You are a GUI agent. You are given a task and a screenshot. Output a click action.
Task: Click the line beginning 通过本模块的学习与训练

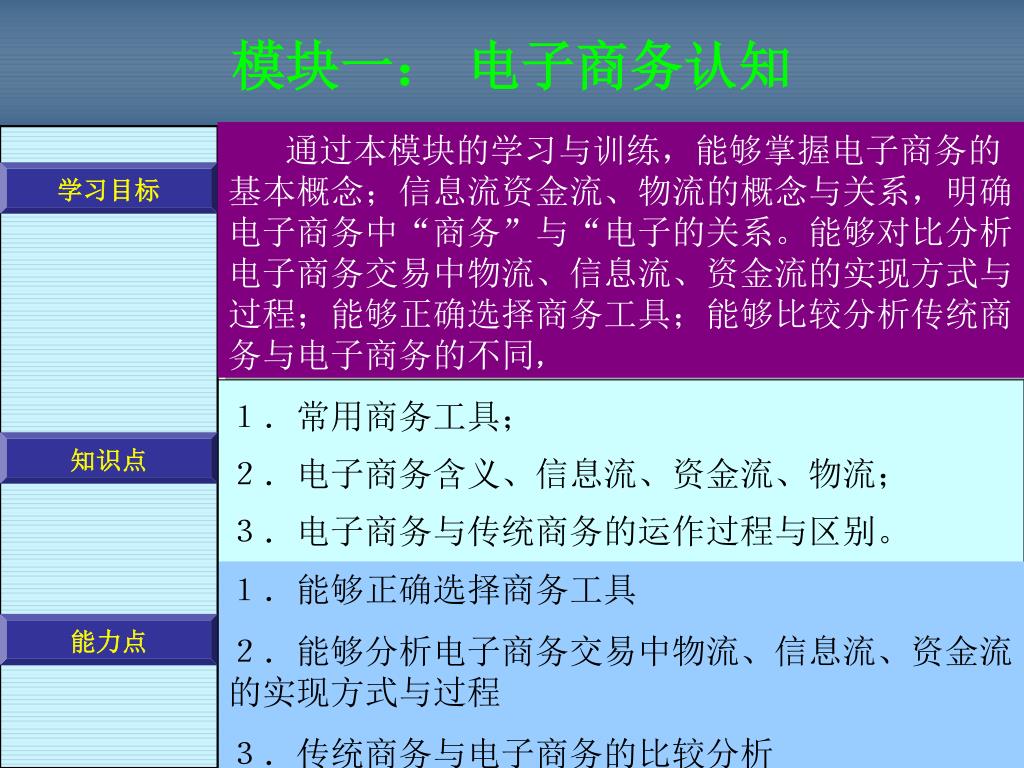[x=642, y=151]
